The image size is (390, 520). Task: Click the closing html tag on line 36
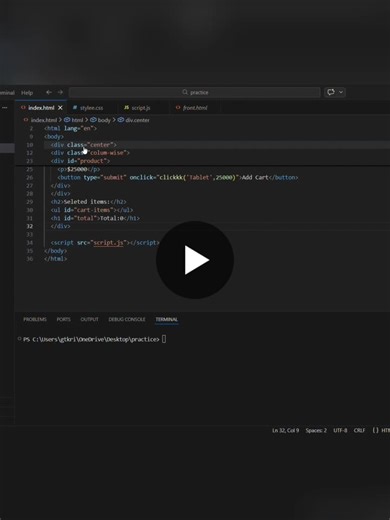(x=55, y=259)
